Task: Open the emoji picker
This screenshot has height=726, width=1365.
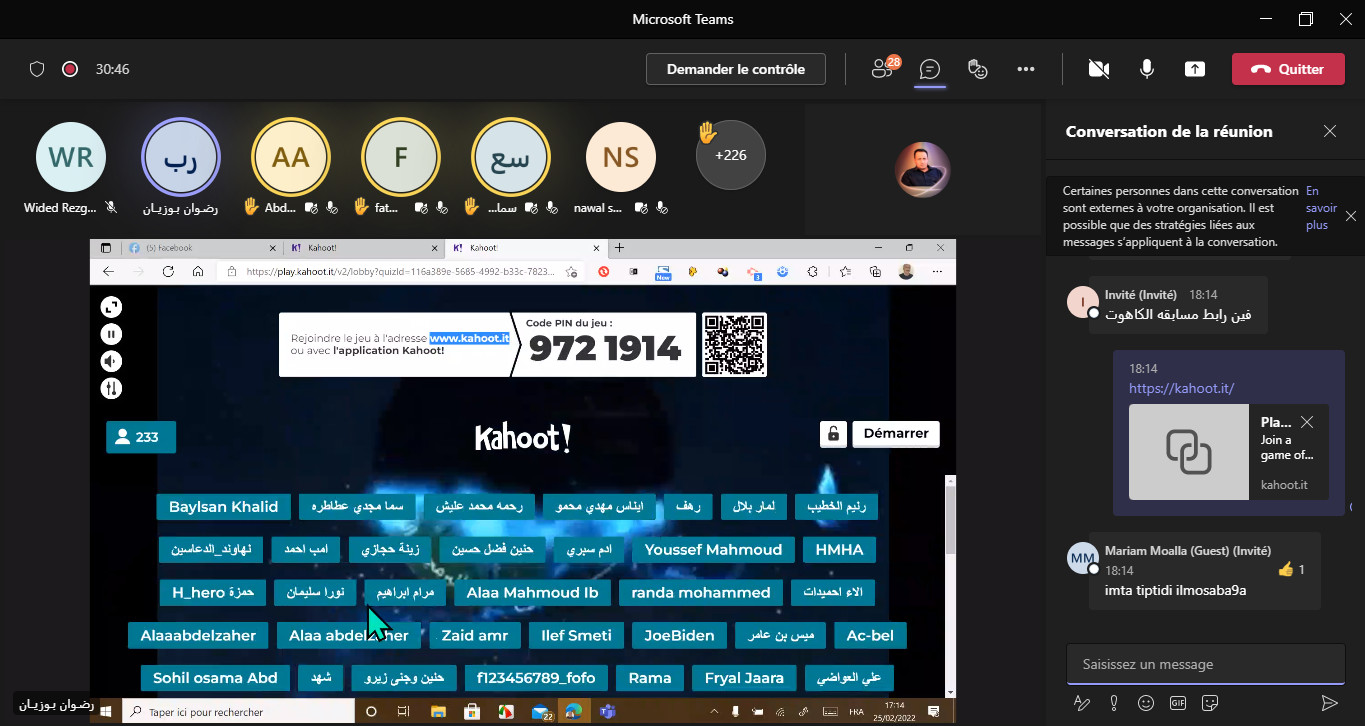Action: pyautogui.click(x=1146, y=703)
